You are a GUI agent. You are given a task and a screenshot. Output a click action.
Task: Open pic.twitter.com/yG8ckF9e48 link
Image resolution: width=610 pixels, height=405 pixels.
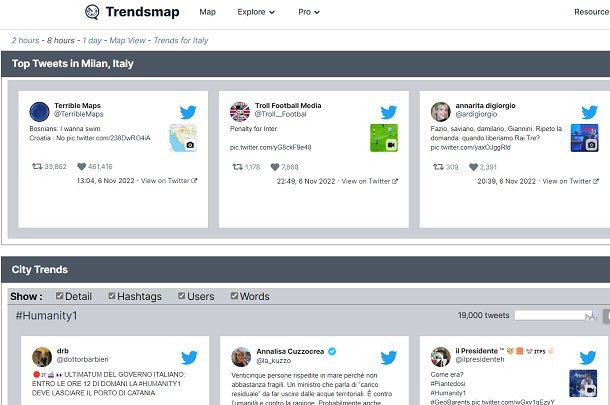[x=270, y=147]
